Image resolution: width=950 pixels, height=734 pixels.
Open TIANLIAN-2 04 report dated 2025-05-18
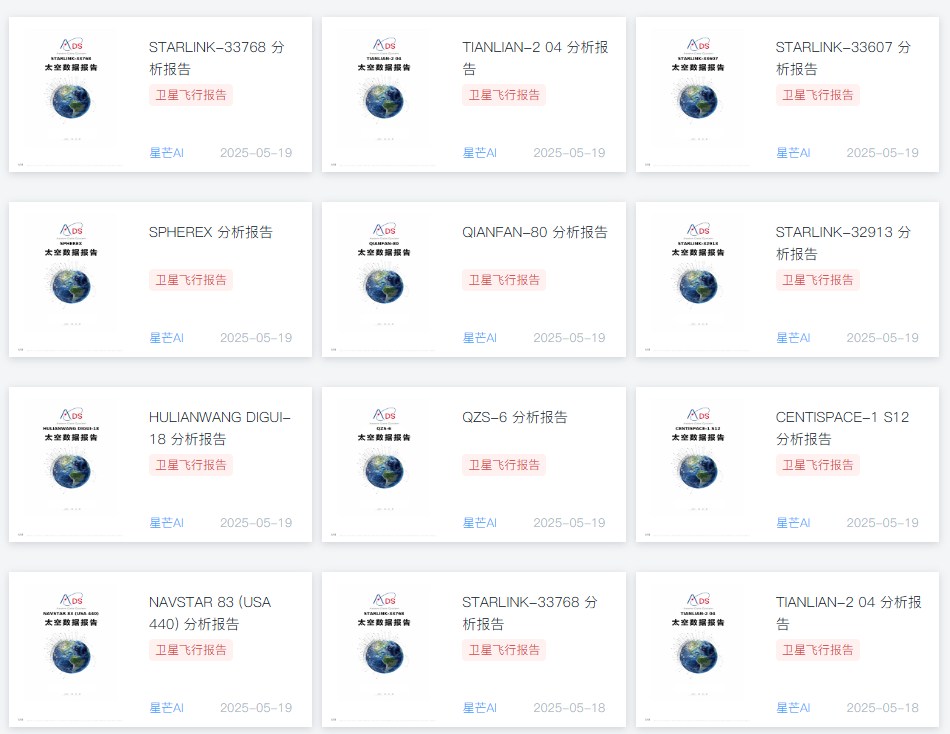pyautogui.click(x=847, y=613)
